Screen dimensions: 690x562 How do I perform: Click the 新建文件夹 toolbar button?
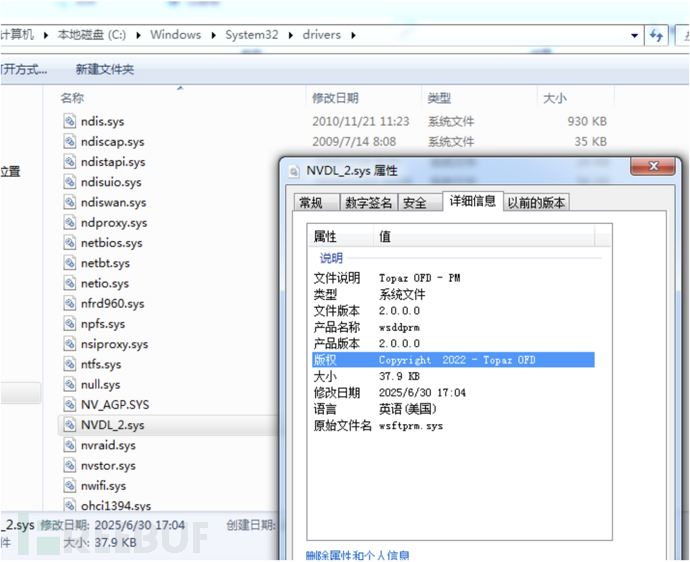(x=105, y=69)
